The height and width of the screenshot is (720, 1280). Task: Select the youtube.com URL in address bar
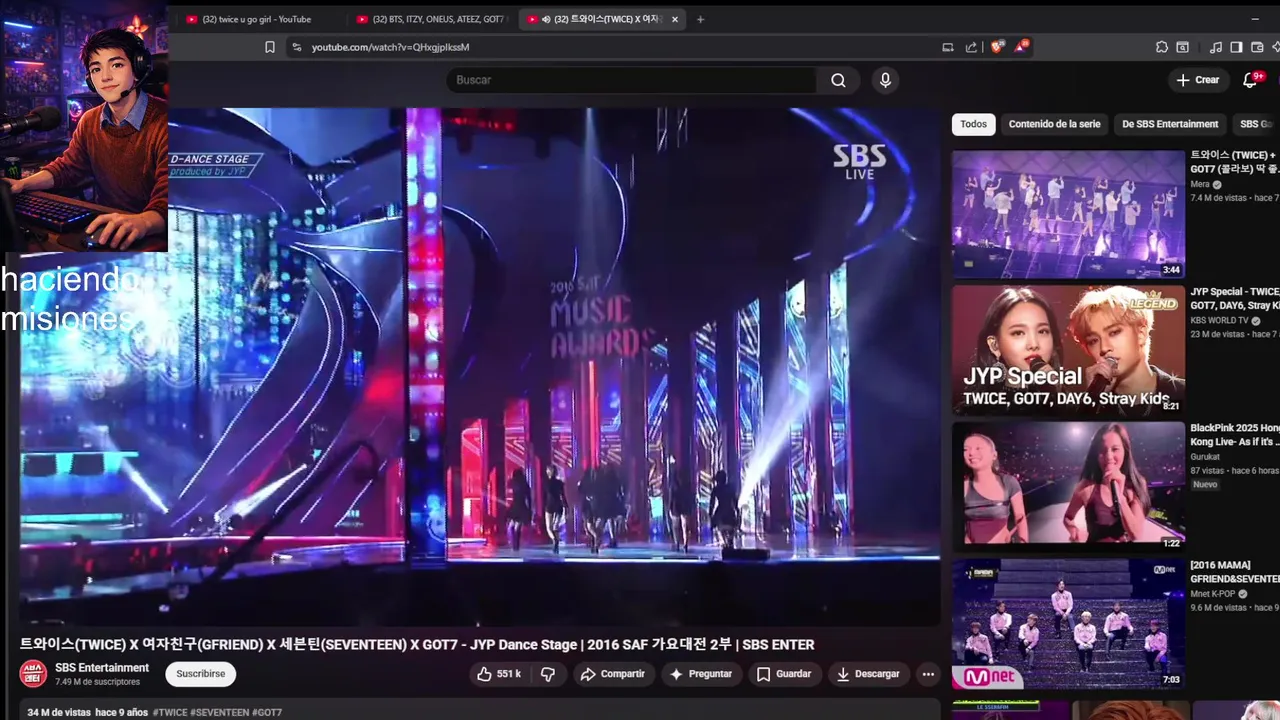390,47
